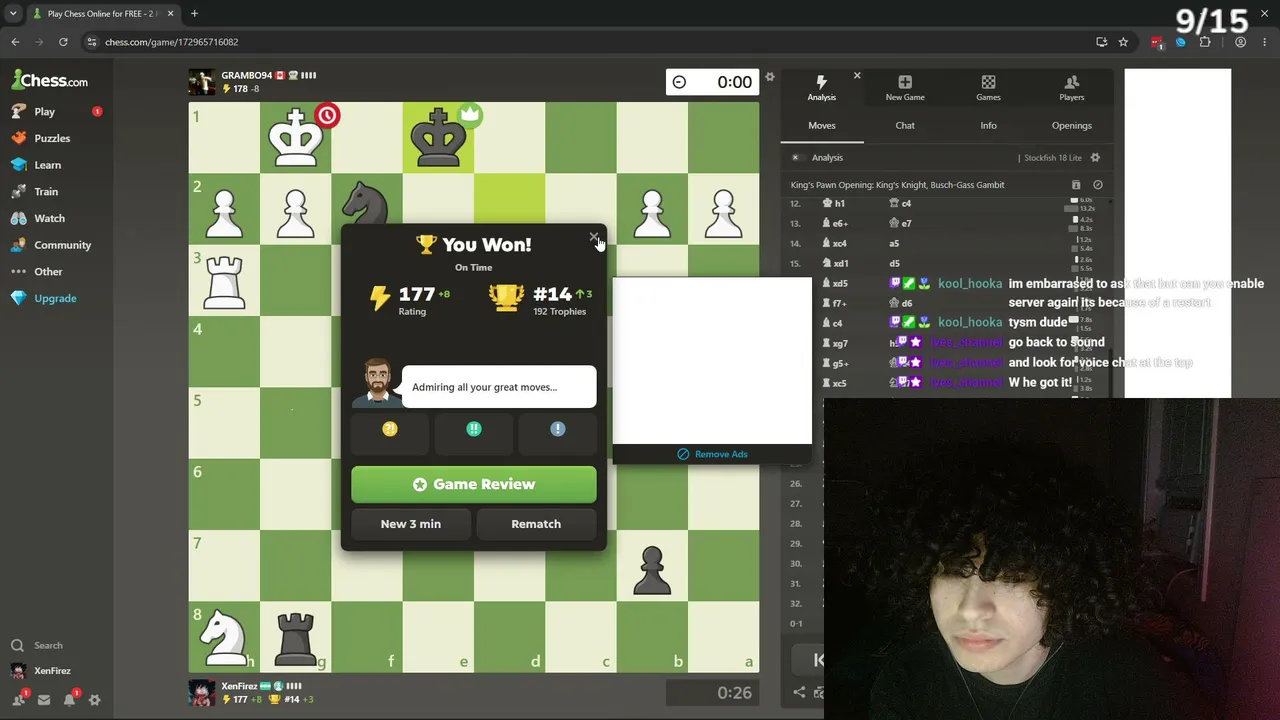Reload the page in the browser
1280x720 pixels.
(x=63, y=42)
